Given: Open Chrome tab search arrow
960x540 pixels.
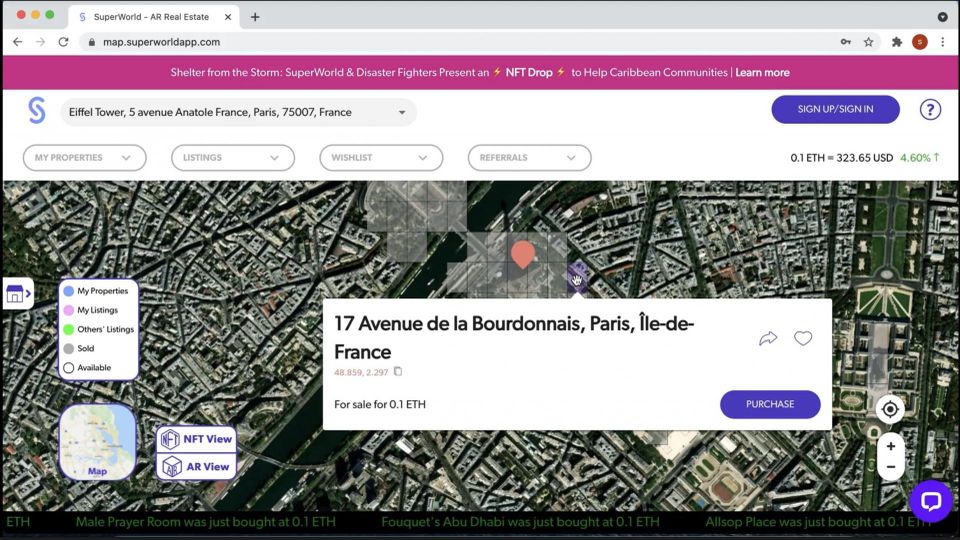Looking at the screenshot, I should (942, 17).
